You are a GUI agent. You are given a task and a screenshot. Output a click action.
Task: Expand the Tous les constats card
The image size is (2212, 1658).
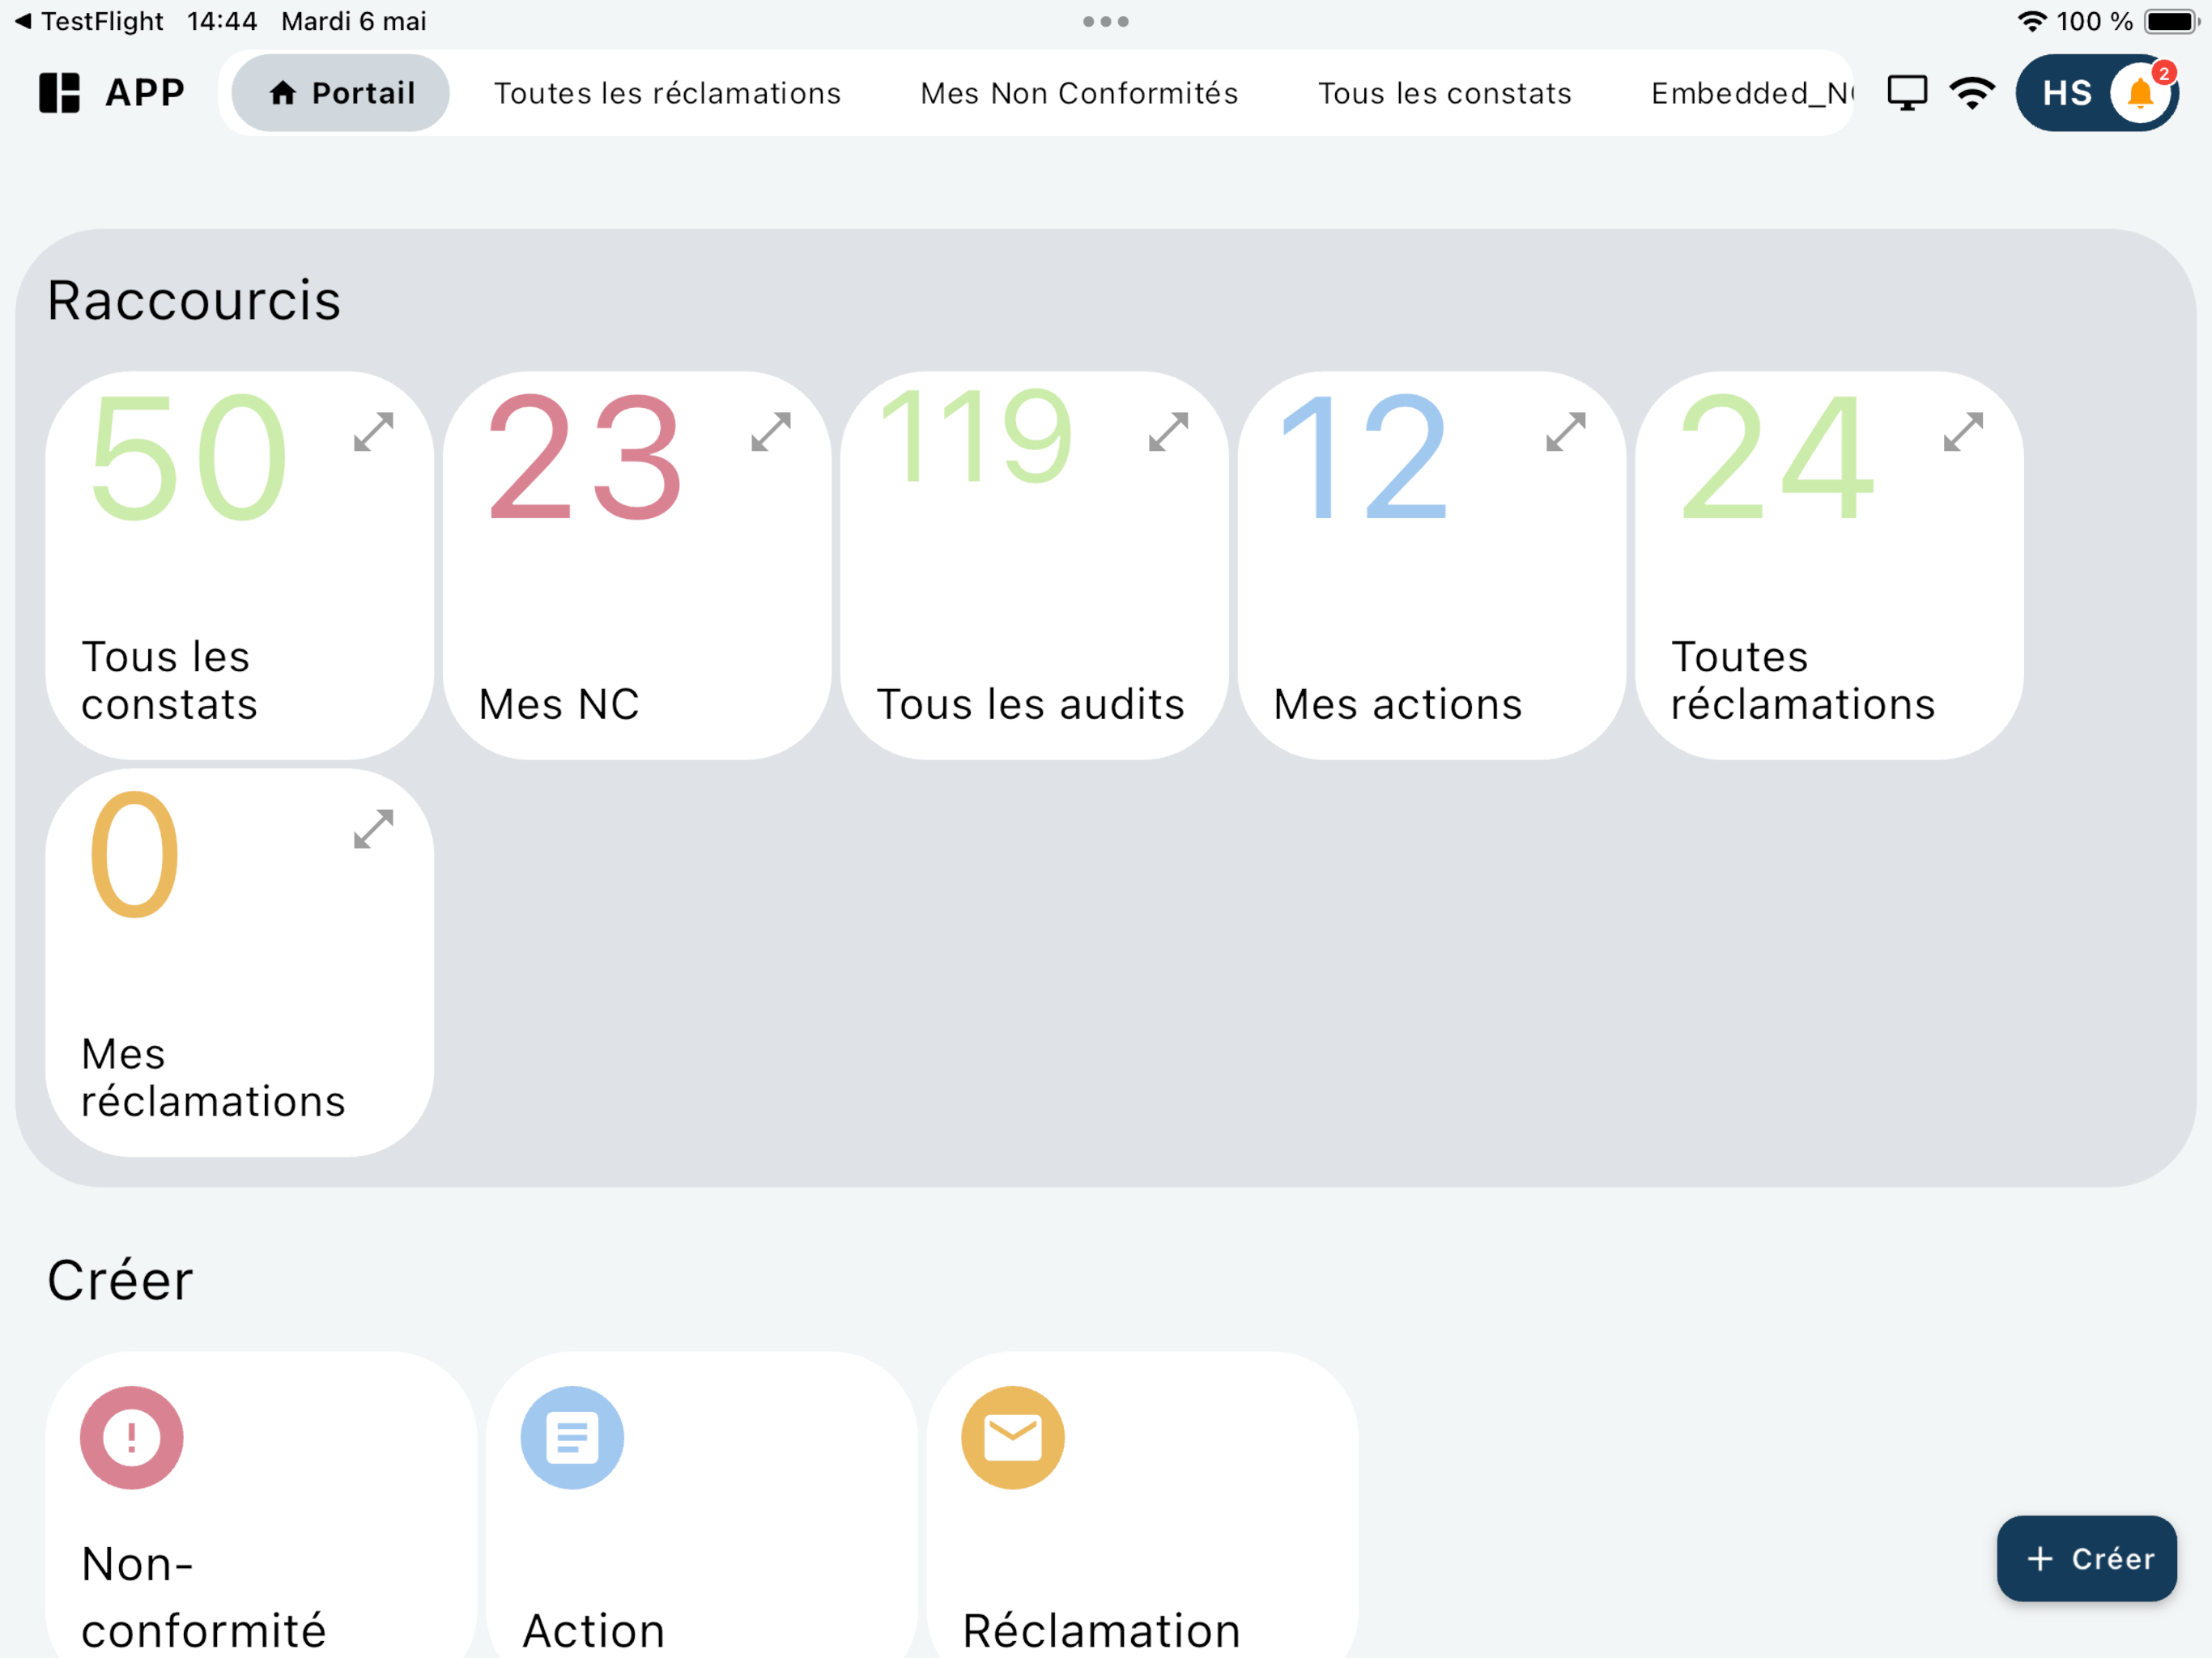374,432
